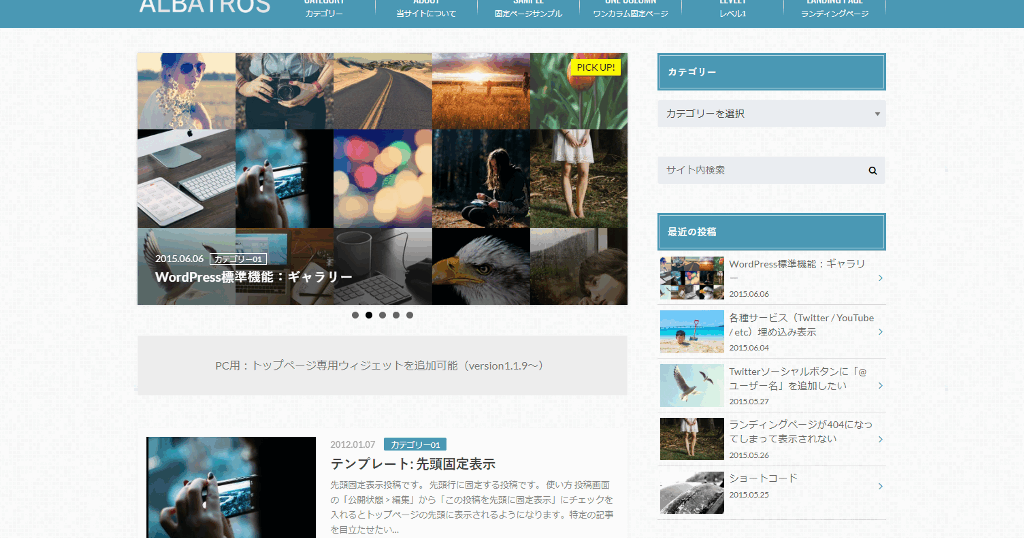Image resolution: width=1024 pixels, height=538 pixels.
Task: Open recent post WordPress標準機能：ギャラリー in sidebar
Action: point(797,270)
